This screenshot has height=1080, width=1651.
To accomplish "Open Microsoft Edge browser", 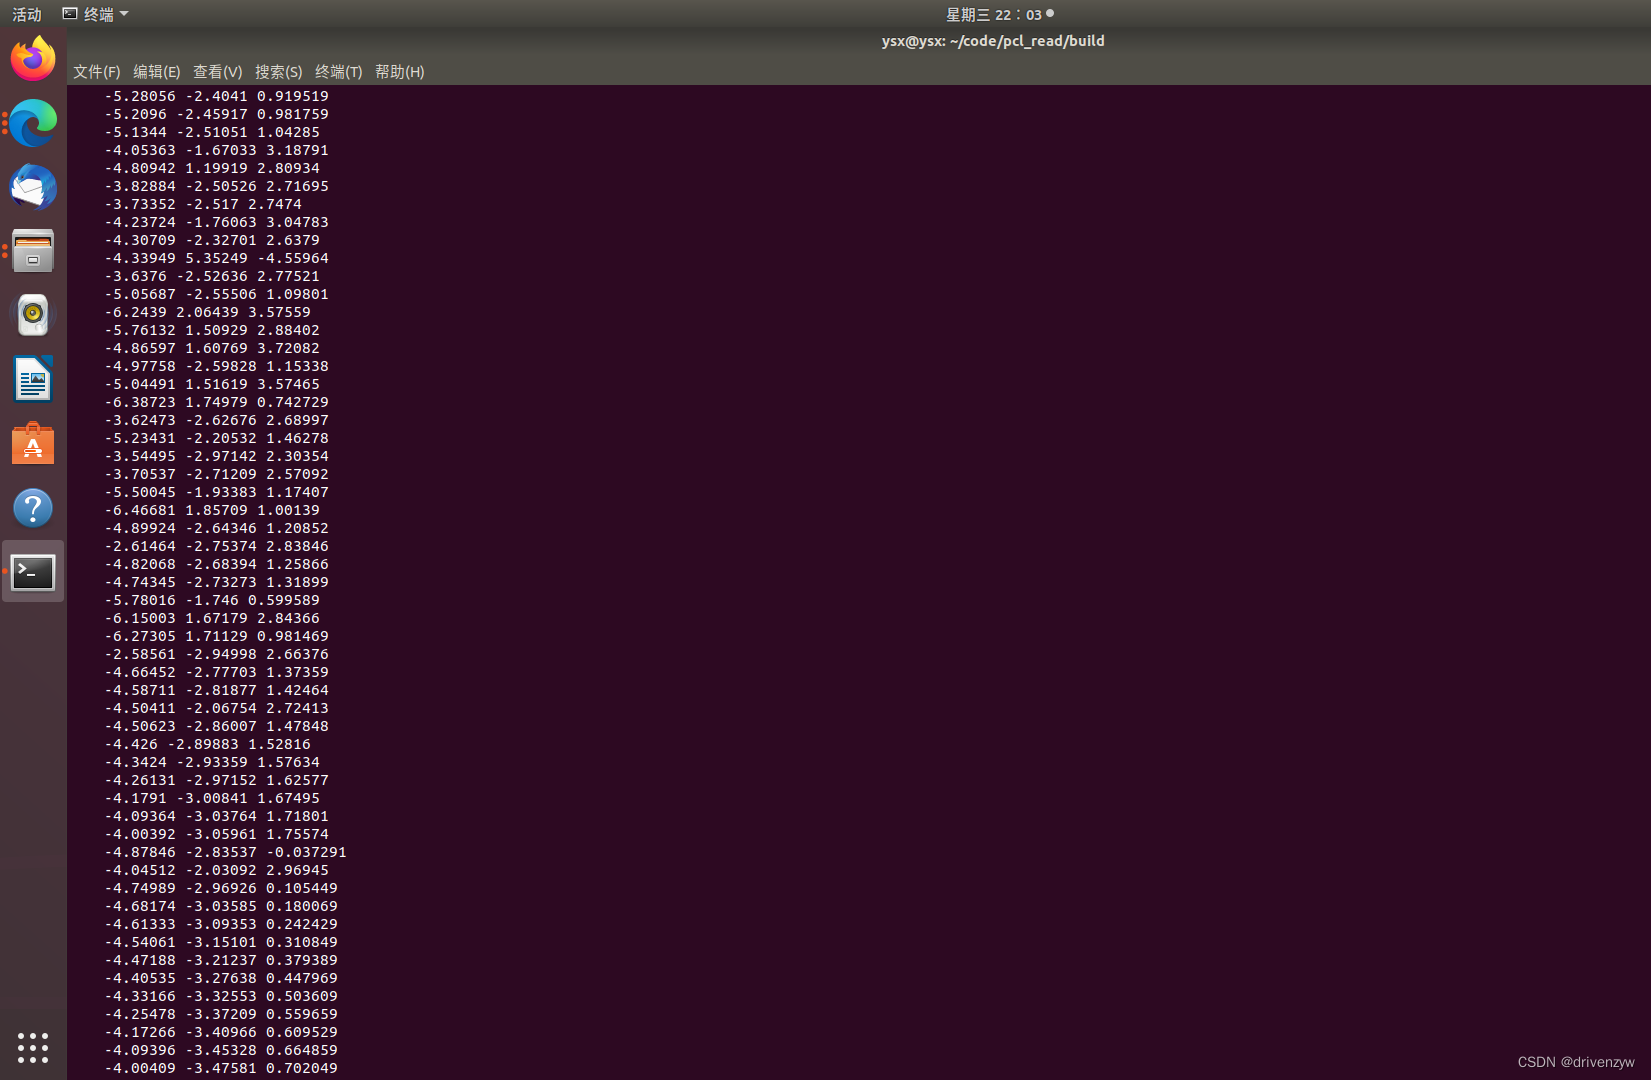I will (x=33, y=123).
